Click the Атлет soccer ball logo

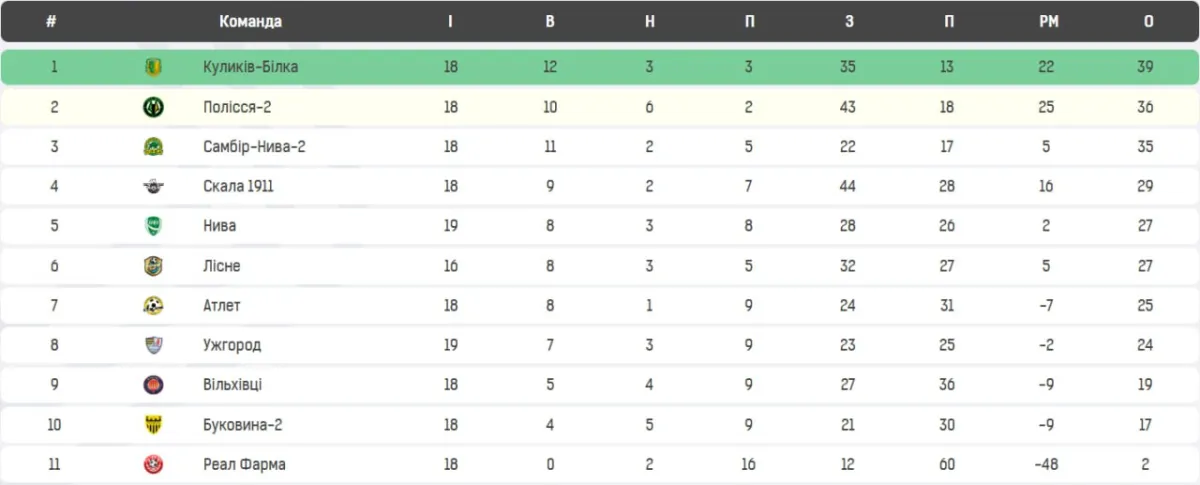click(153, 305)
